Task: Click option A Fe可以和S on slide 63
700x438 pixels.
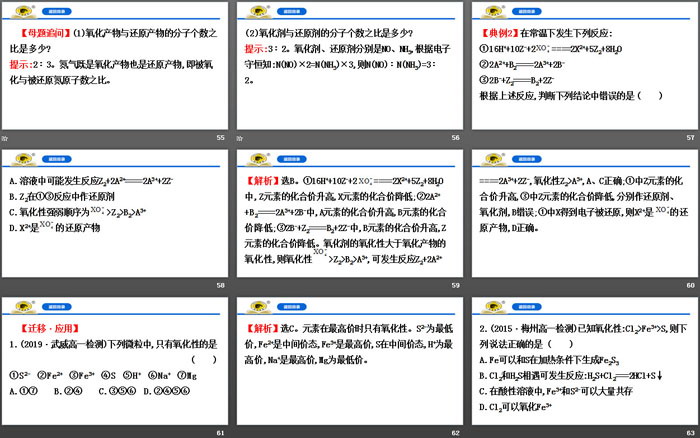Action: (x=550, y=360)
